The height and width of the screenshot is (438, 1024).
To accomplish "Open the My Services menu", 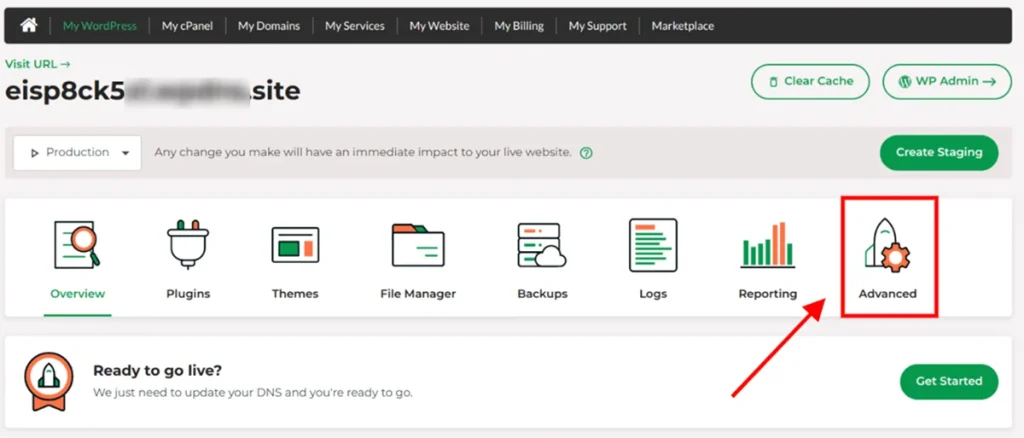I will [355, 26].
